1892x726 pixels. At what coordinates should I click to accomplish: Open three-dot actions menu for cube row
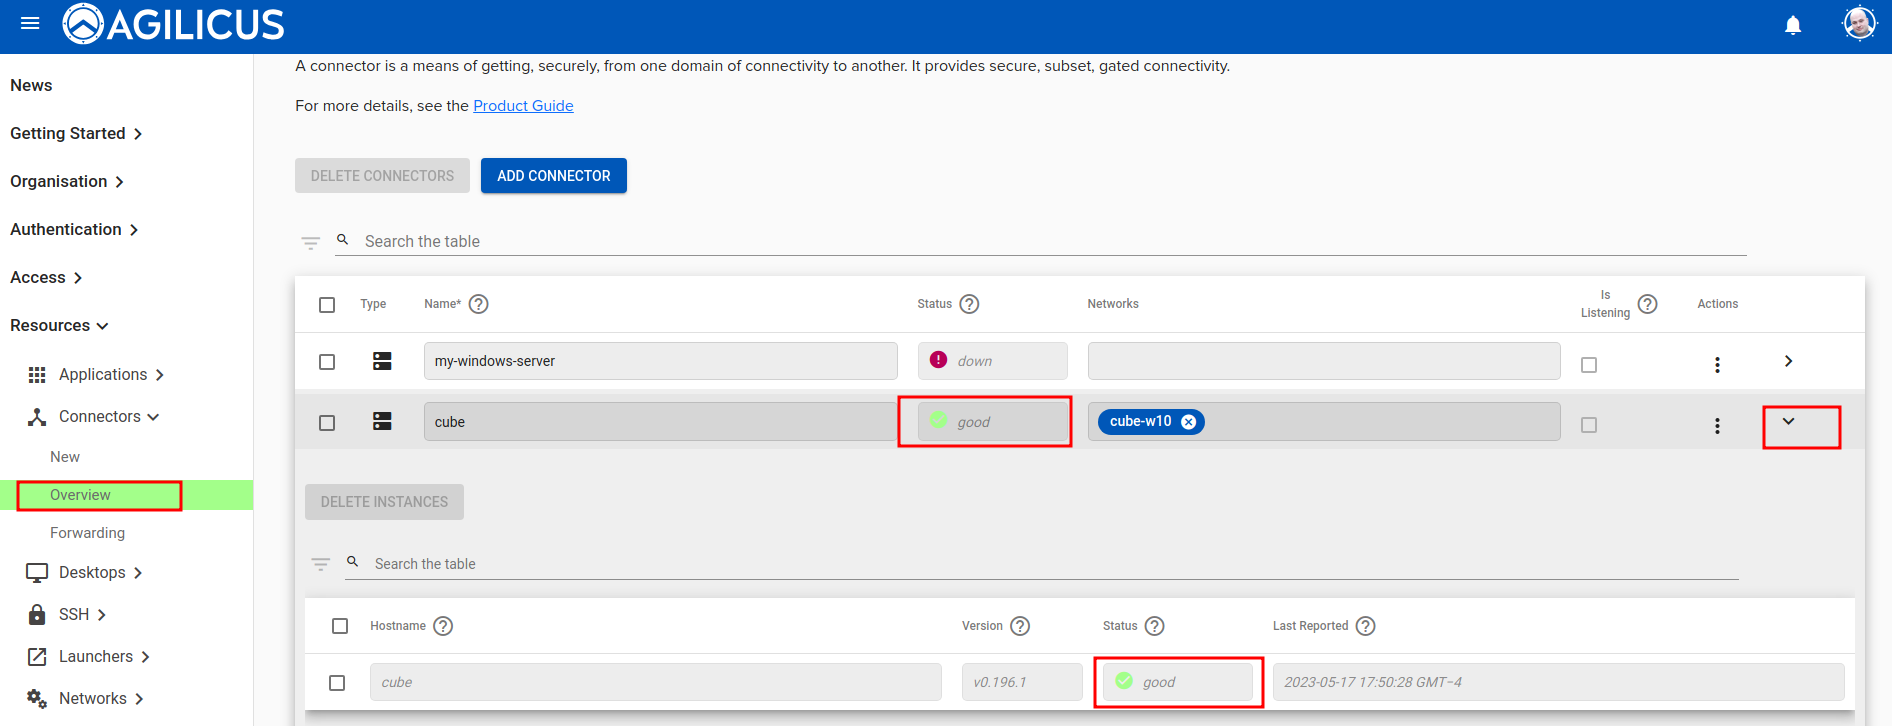click(1717, 426)
